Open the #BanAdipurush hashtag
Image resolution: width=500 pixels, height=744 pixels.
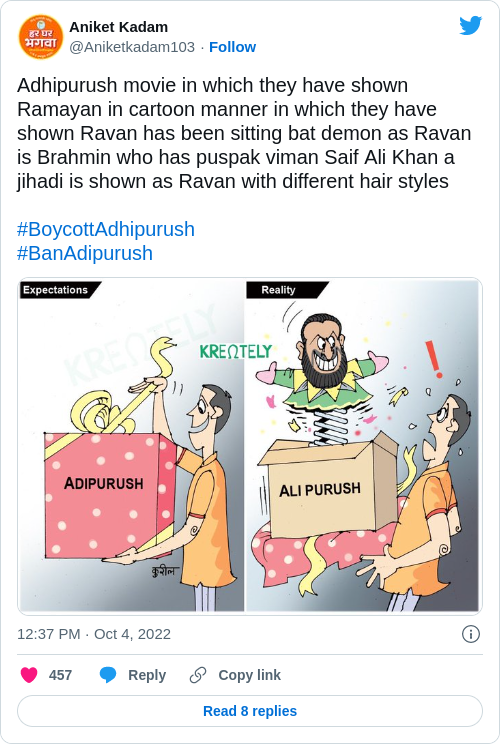tap(85, 253)
